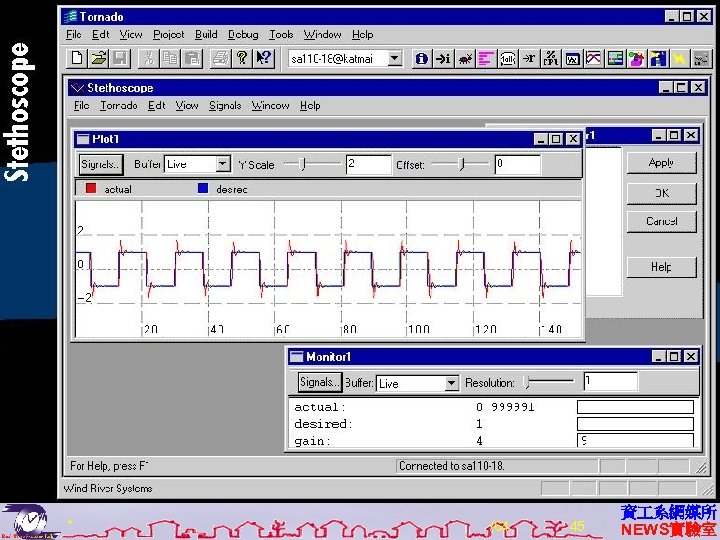The height and width of the screenshot is (540, 720).
Task: Click the last gray toolbar icon
Action: tap(701, 58)
